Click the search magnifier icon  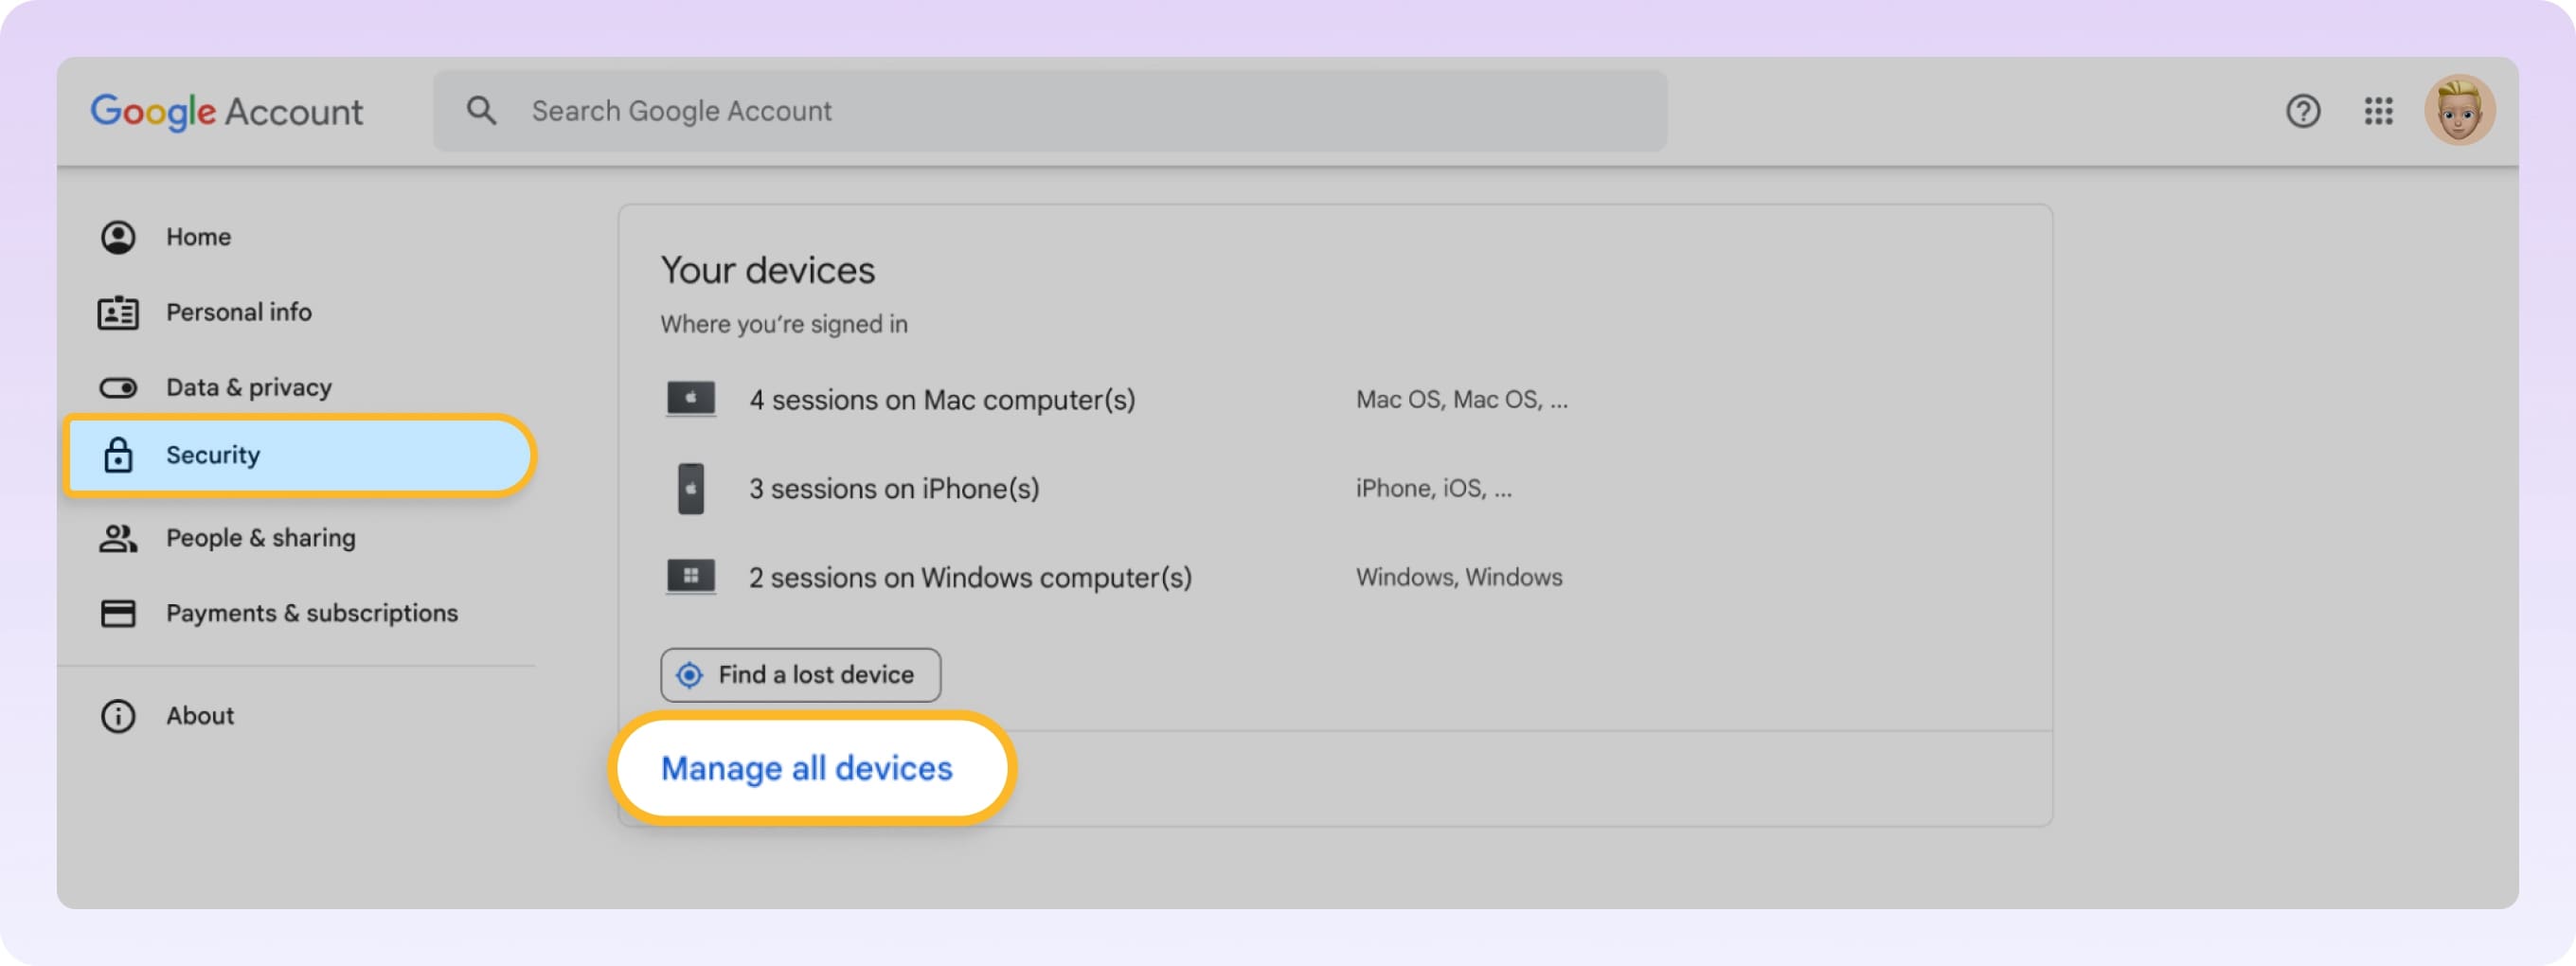(481, 111)
